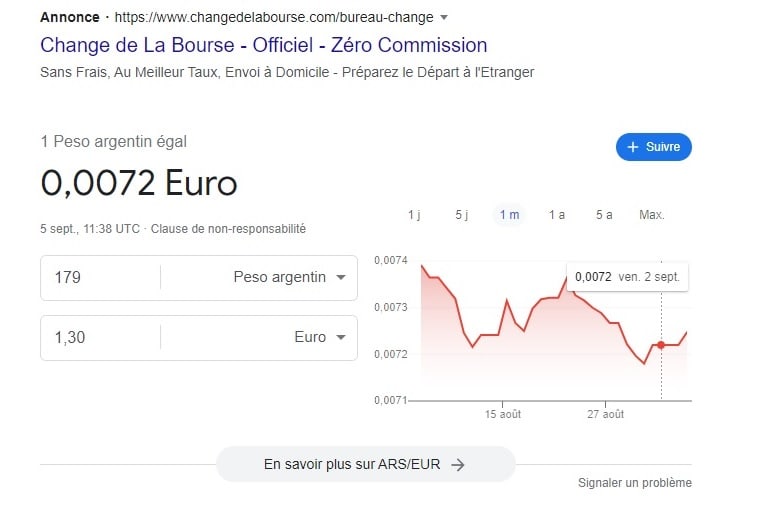Switch to the 1 m chart range
The height and width of the screenshot is (513, 771).
[x=509, y=215]
